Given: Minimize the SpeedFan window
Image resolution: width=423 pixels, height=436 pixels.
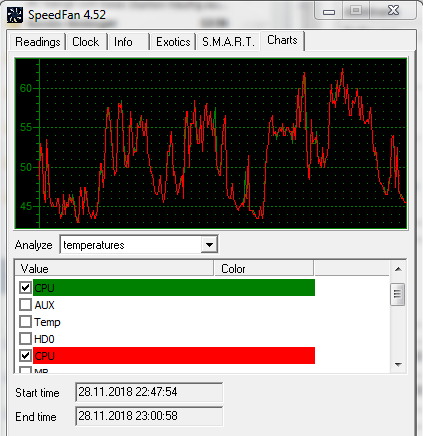Looking at the screenshot, I should (x=329, y=12).
